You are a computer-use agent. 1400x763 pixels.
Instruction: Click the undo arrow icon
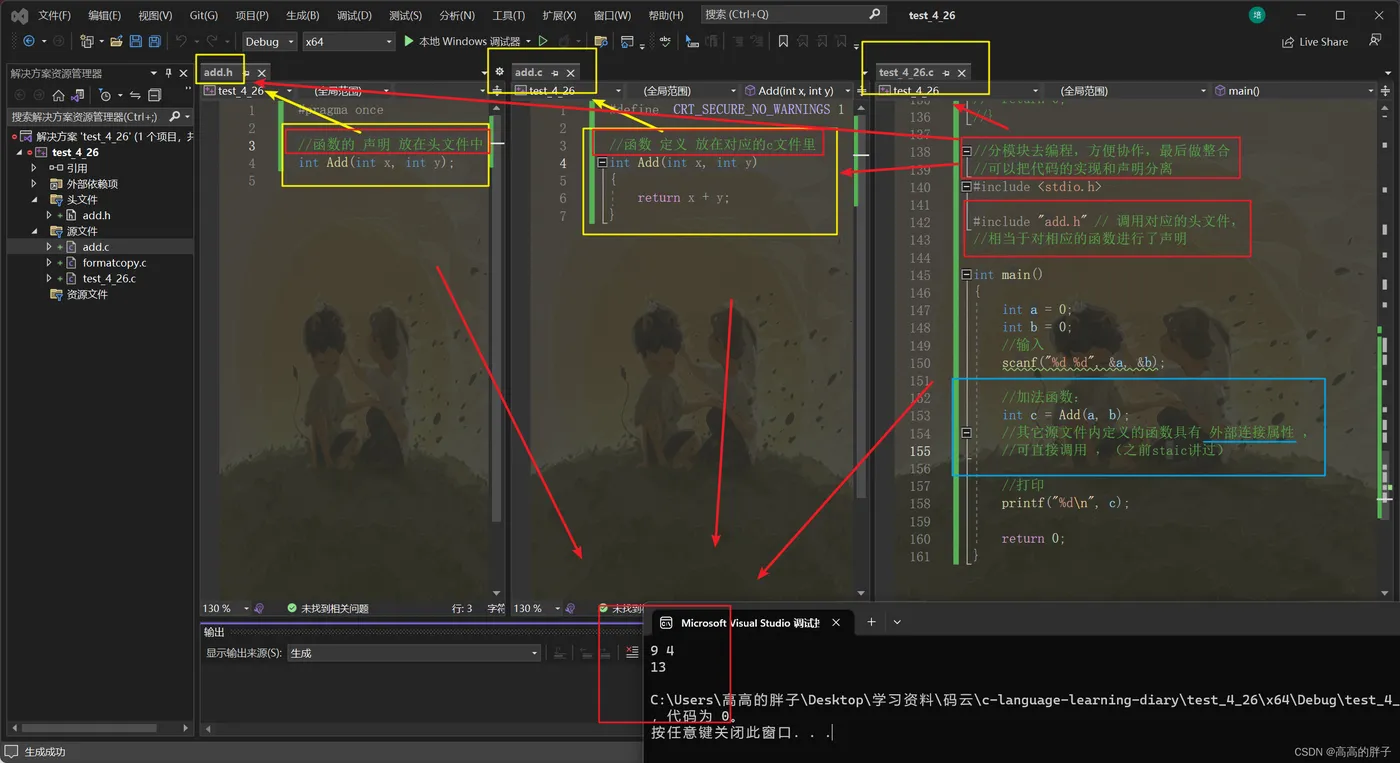tap(181, 42)
